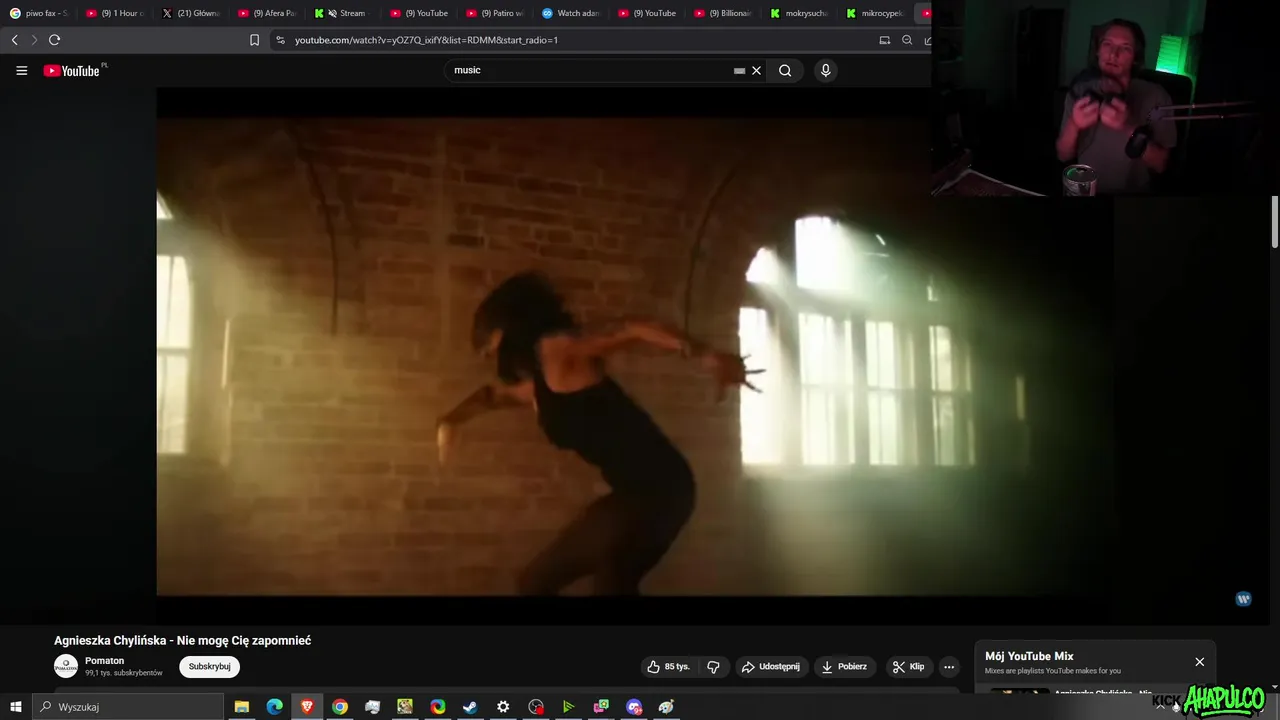This screenshot has height=720, width=1280.
Task: Switch to the 'mikrocypek' tab
Action: 874,13
